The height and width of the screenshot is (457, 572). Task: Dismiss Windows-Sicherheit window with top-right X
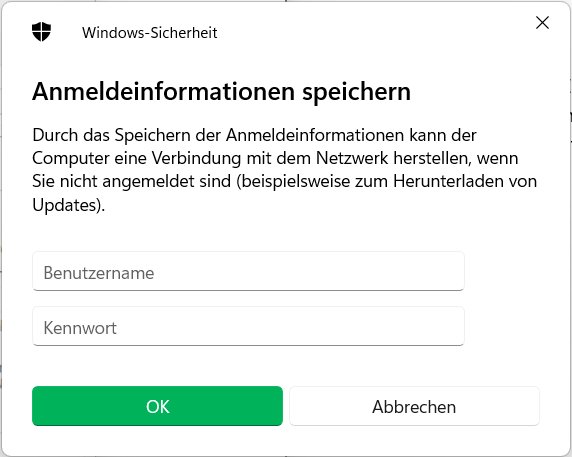(x=542, y=23)
